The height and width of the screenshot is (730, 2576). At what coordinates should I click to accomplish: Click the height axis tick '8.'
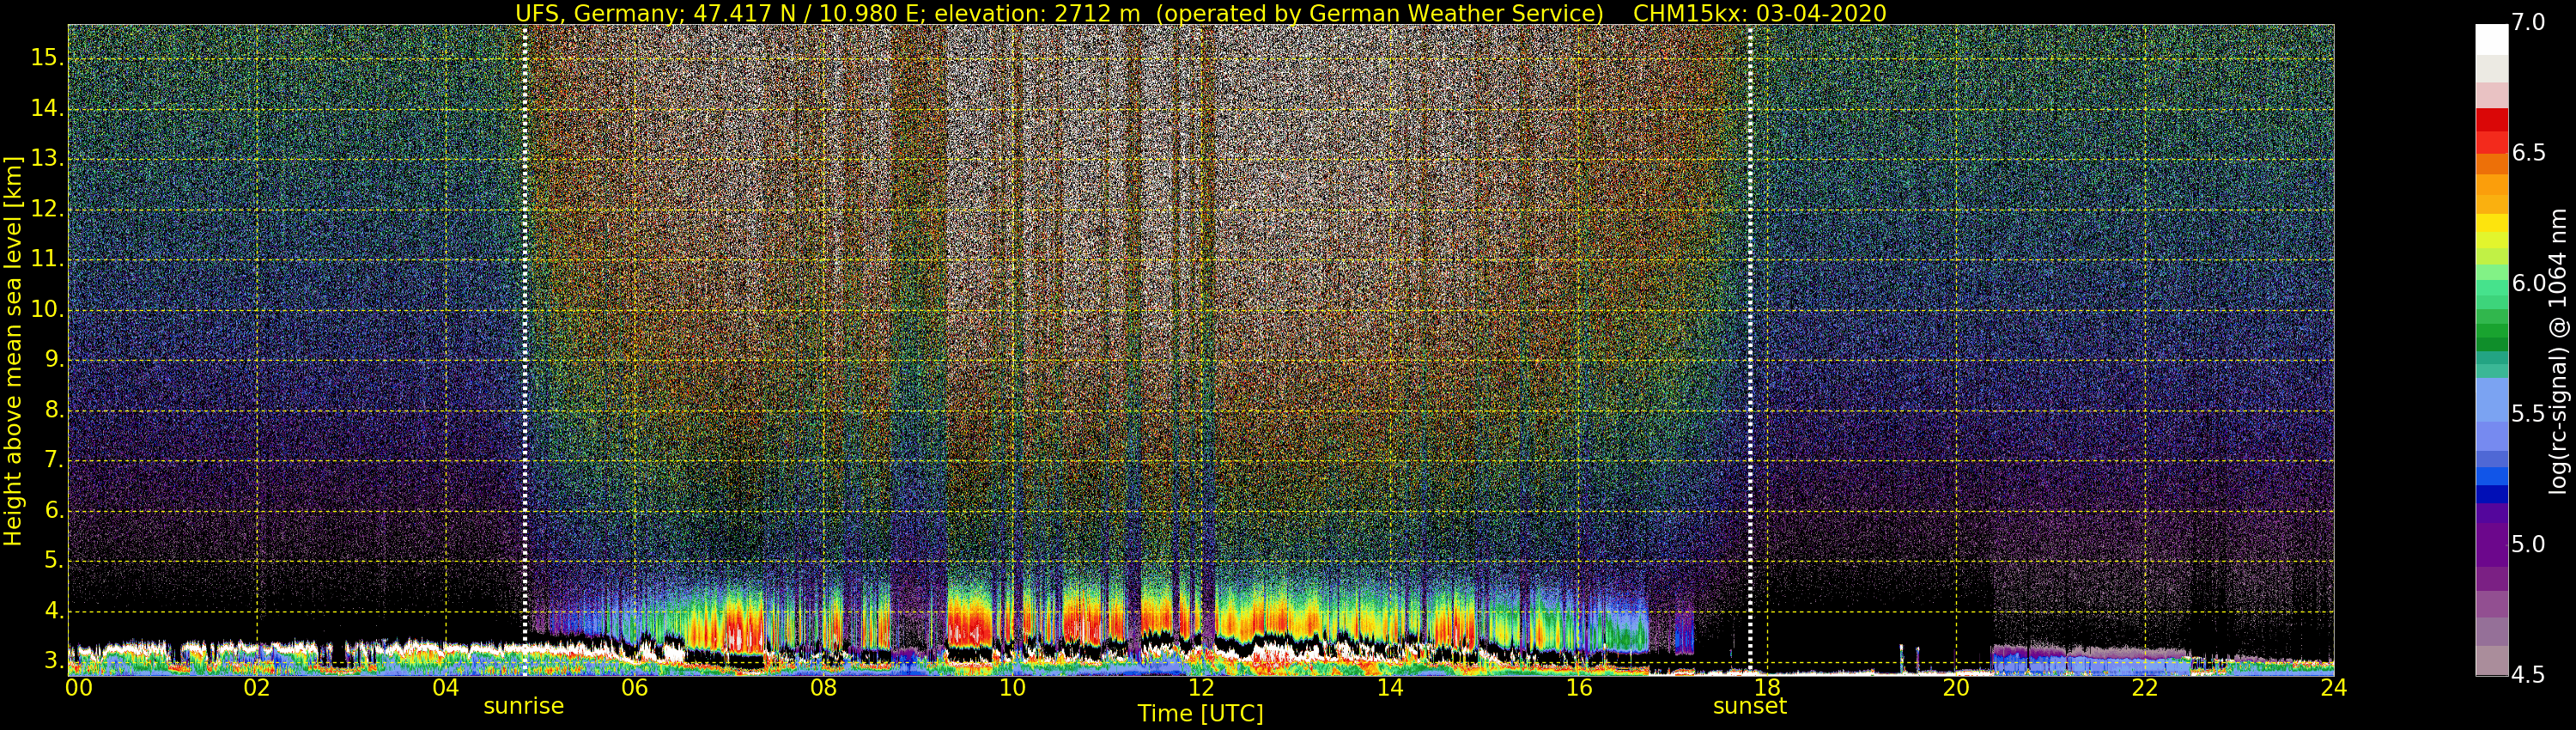pos(53,410)
